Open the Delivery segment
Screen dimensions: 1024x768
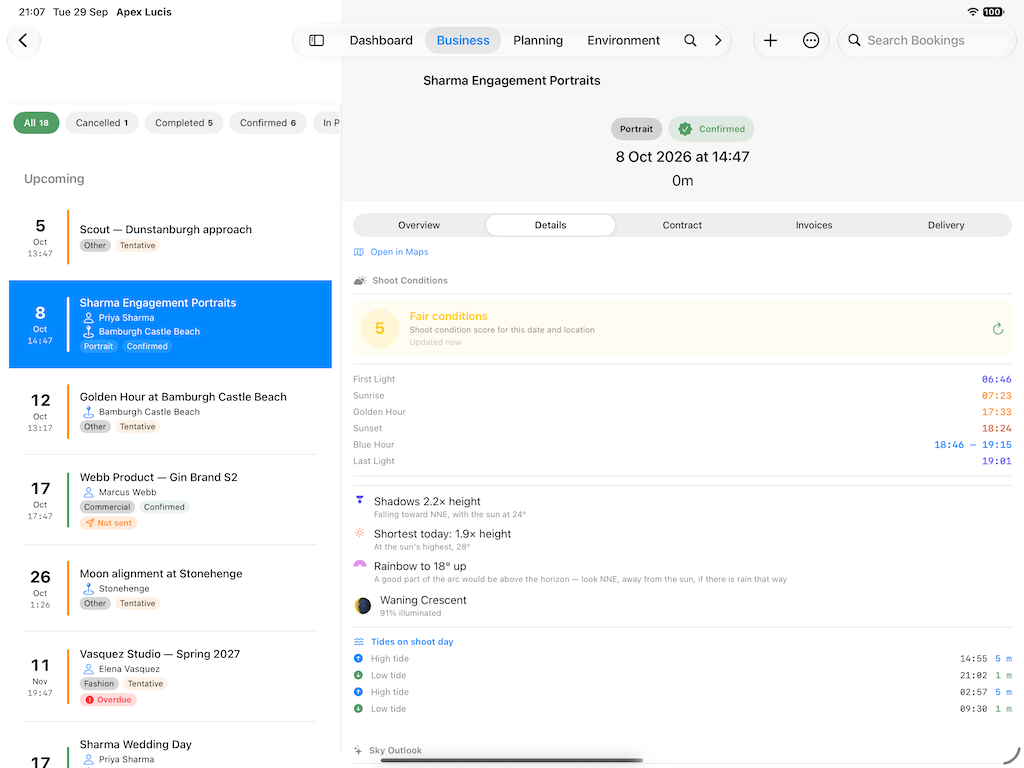(946, 225)
